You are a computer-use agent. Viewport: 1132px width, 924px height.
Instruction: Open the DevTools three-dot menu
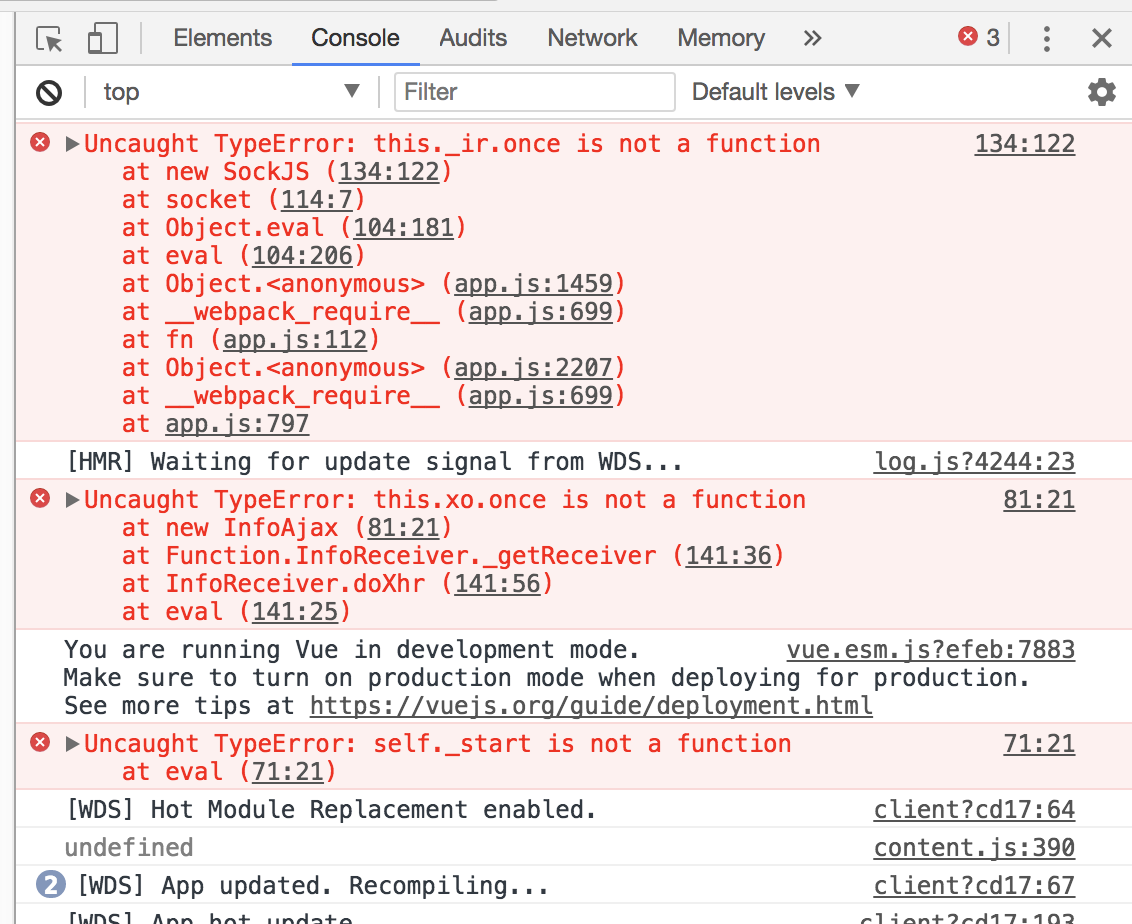pos(1046,38)
